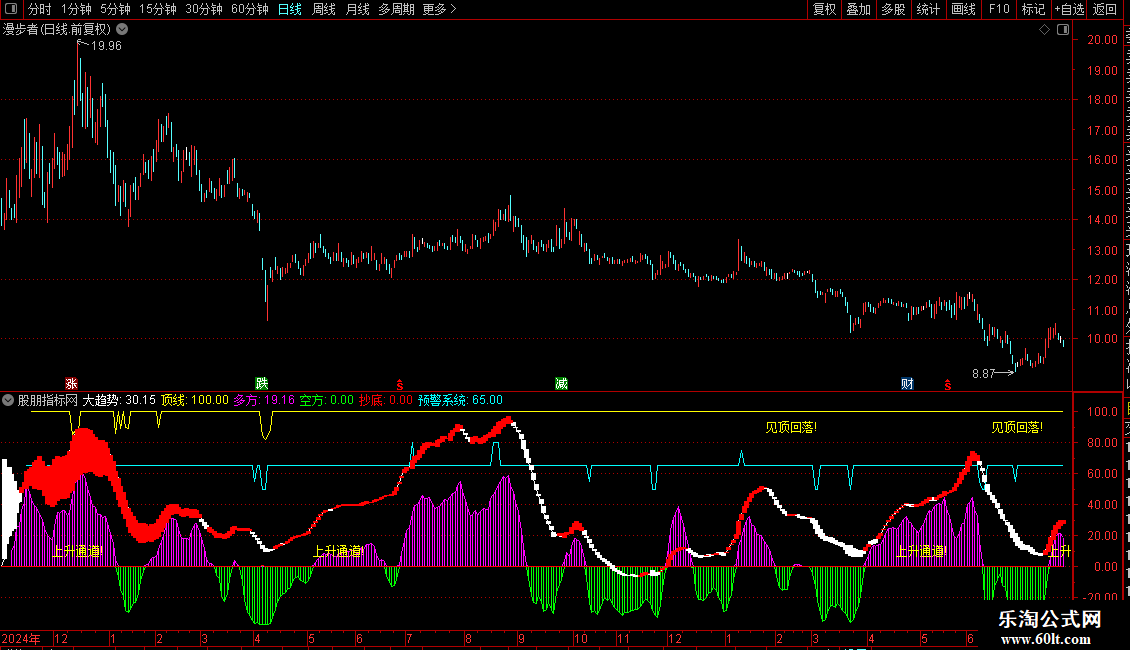Open the 股朋指标网 indicator dropdown

[8, 400]
